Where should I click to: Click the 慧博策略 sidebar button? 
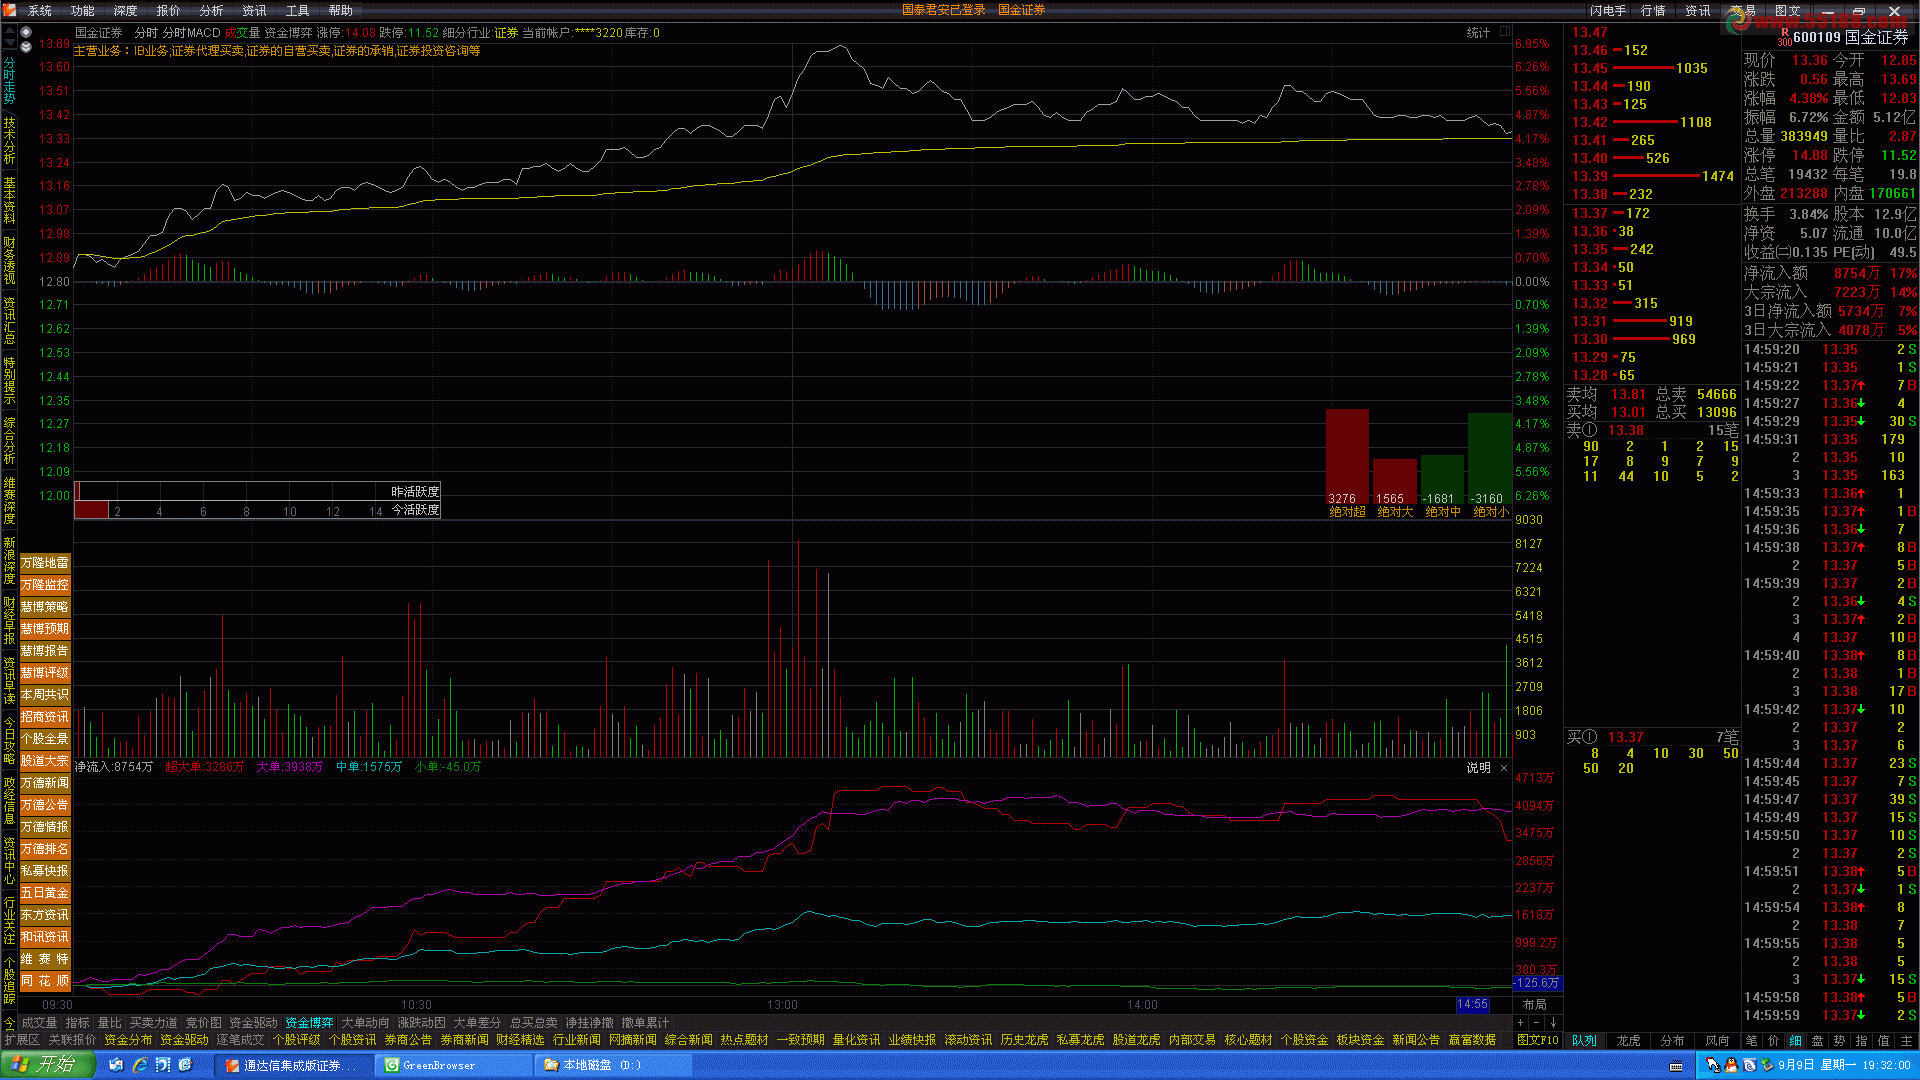(45, 607)
